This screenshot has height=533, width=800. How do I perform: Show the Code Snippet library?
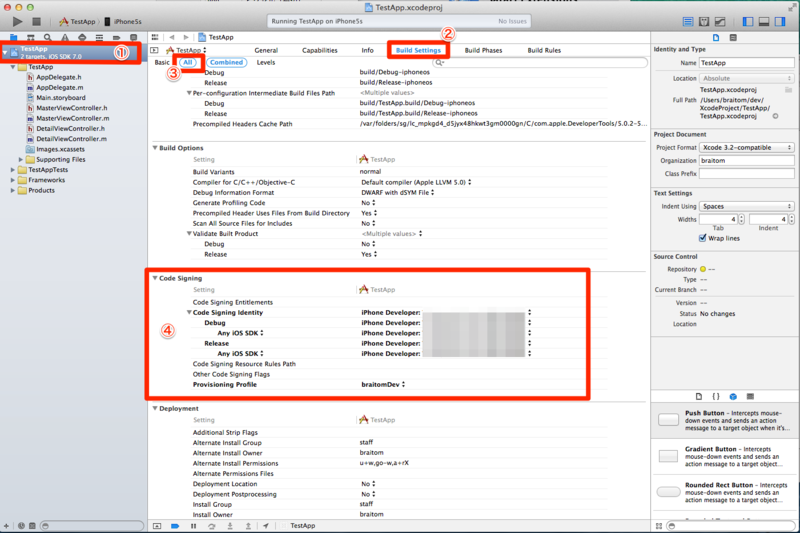pyautogui.click(x=716, y=396)
